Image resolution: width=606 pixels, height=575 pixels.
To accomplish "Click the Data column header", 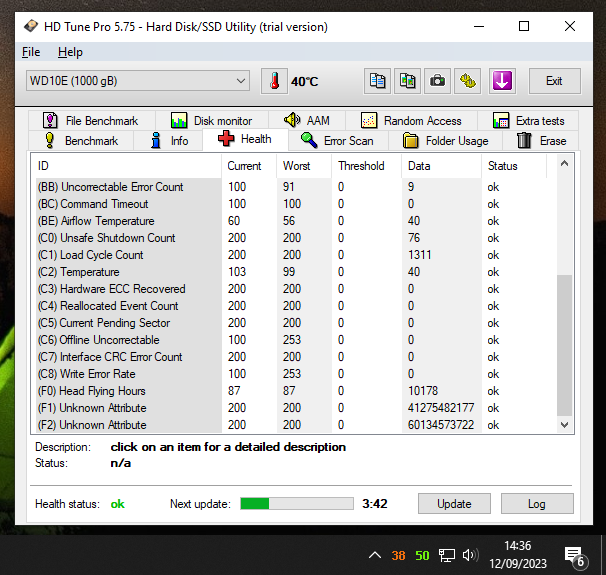I will [x=441, y=166].
